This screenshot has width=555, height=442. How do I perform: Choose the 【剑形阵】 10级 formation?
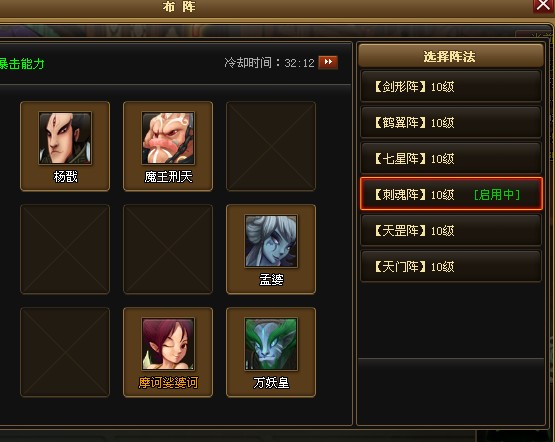451,86
